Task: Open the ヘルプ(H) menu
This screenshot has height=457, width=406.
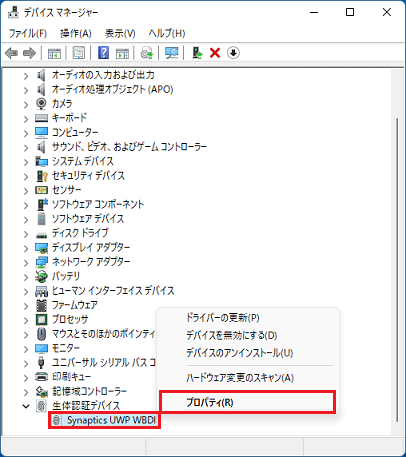Action: pyautogui.click(x=167, y=33)
